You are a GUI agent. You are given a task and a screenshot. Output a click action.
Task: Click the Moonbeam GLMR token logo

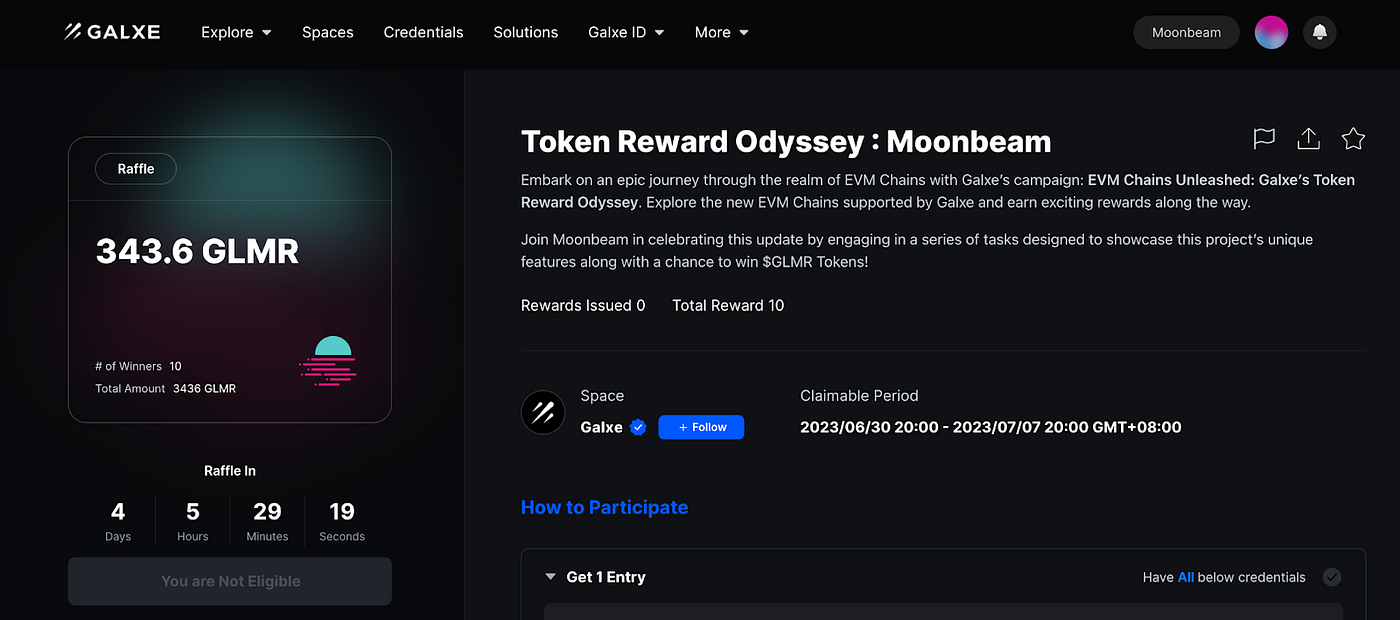[x=328, y=361]
